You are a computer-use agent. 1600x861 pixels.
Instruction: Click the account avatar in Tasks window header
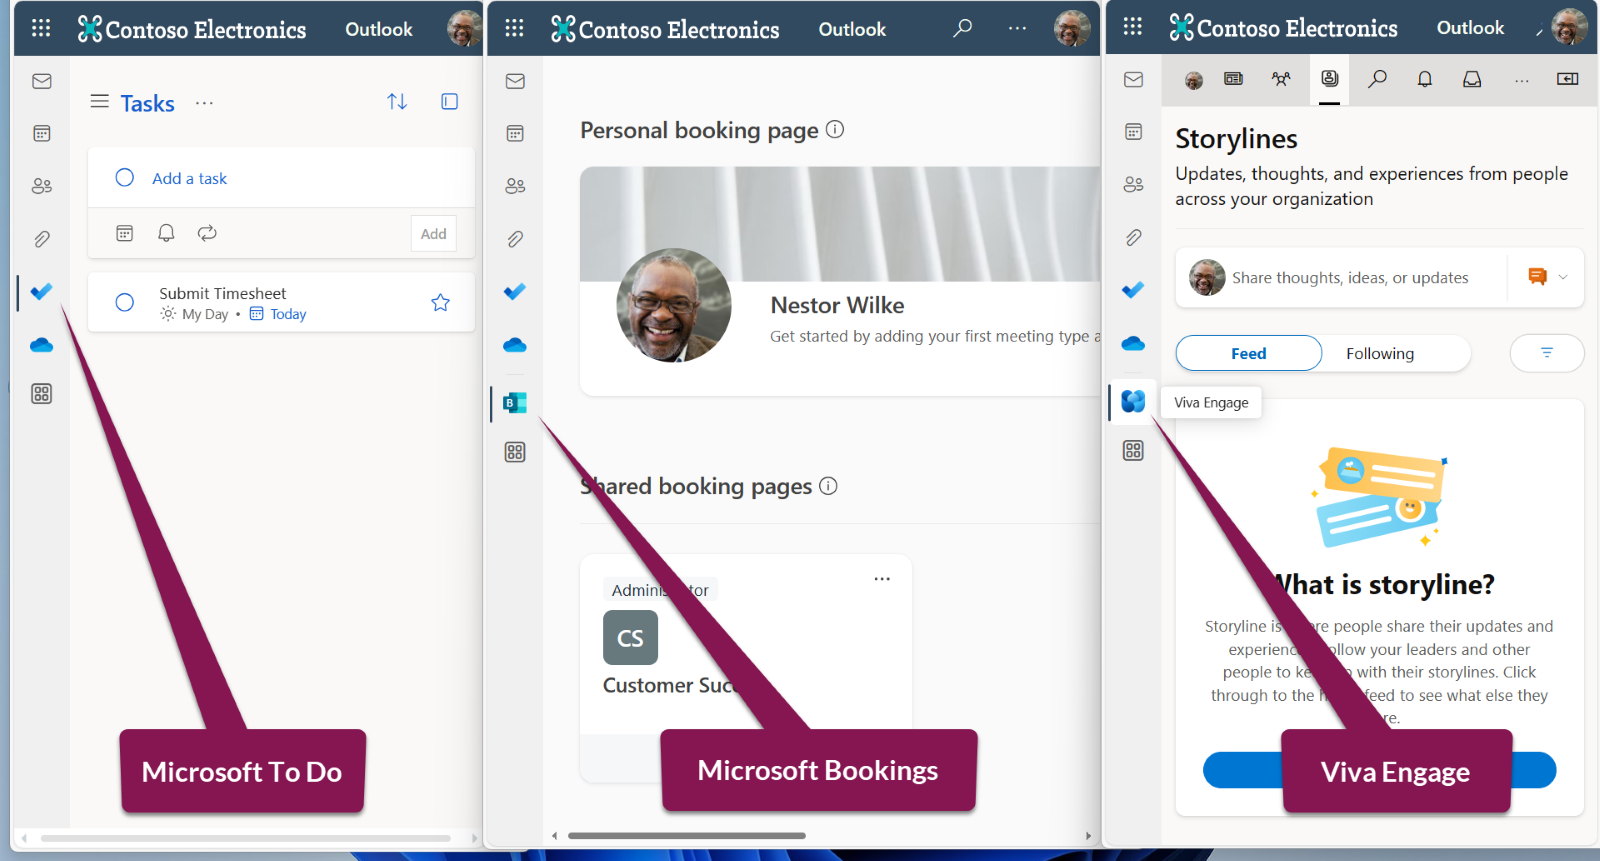click(x=464, y=29)
